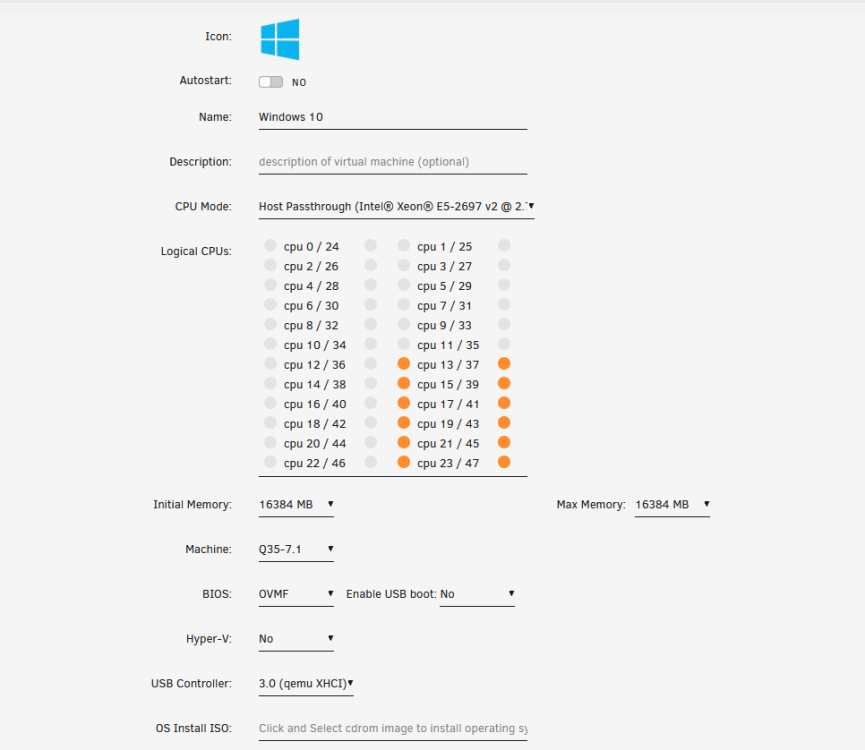The height and width of the screenshot is (750, 865).
Task: Check cpu 8 circle left of 'cpu 8 / 32'
Action: click(x=270, y=324)
